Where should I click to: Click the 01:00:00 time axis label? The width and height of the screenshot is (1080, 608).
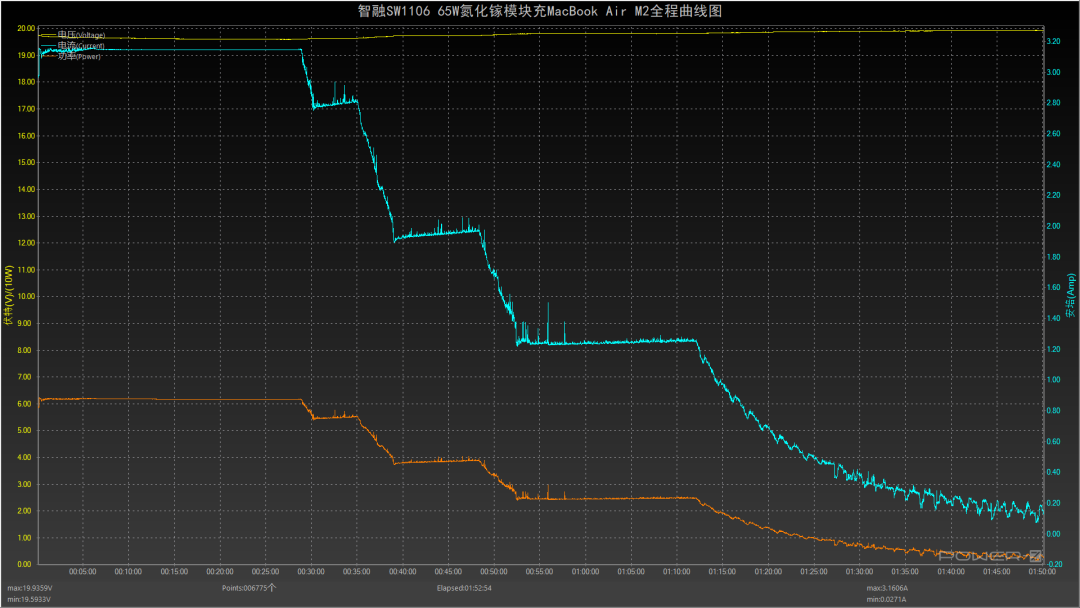[x=585, y=572]
